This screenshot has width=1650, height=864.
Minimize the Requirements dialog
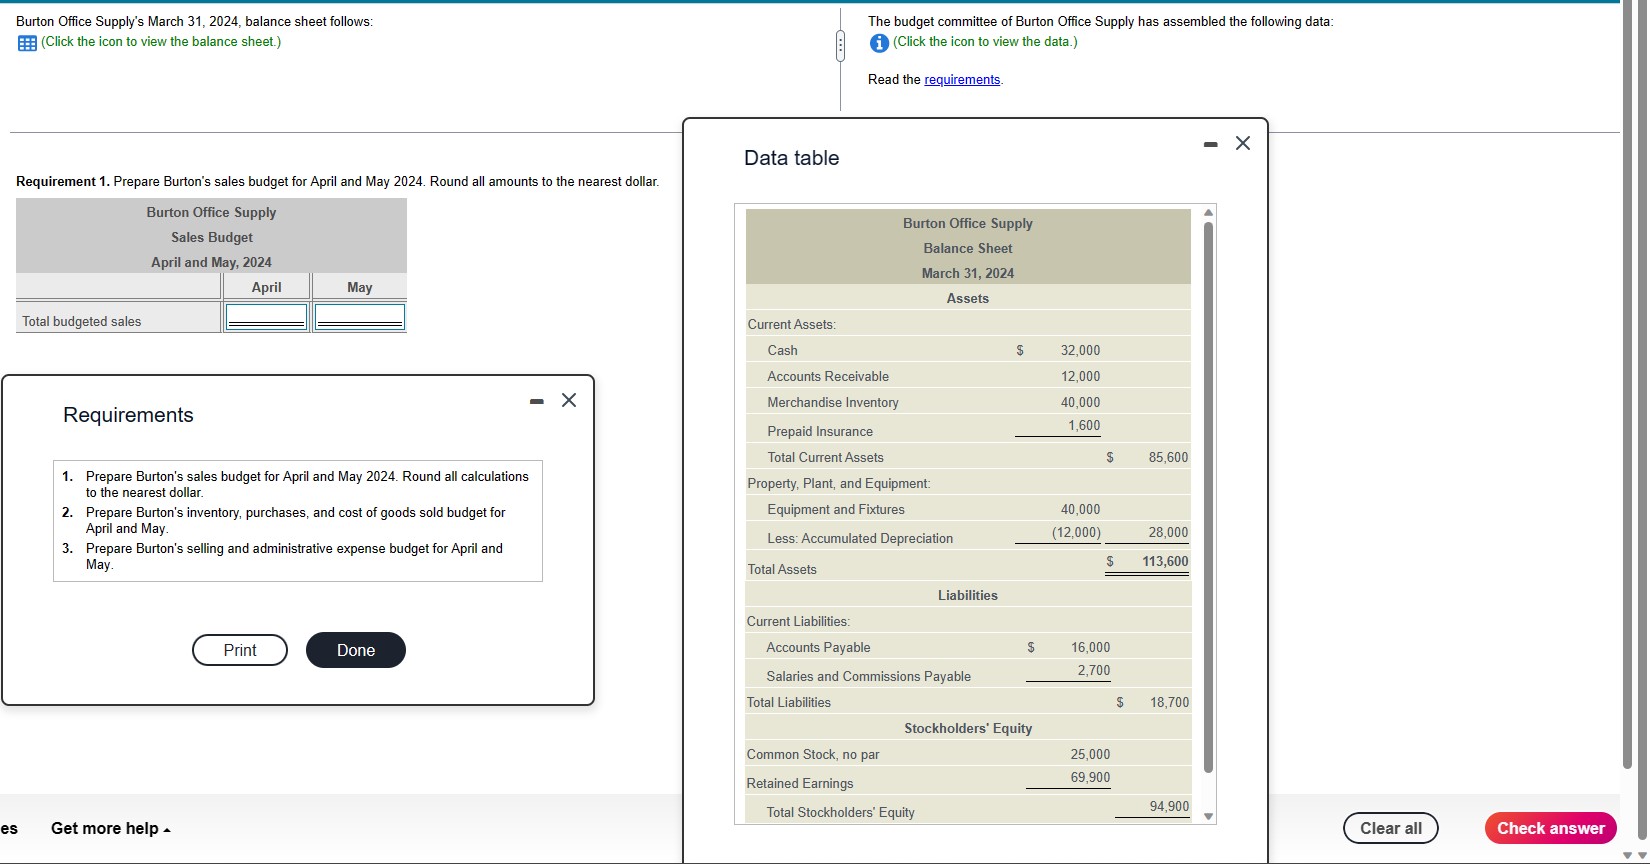(x=537, y=402)
